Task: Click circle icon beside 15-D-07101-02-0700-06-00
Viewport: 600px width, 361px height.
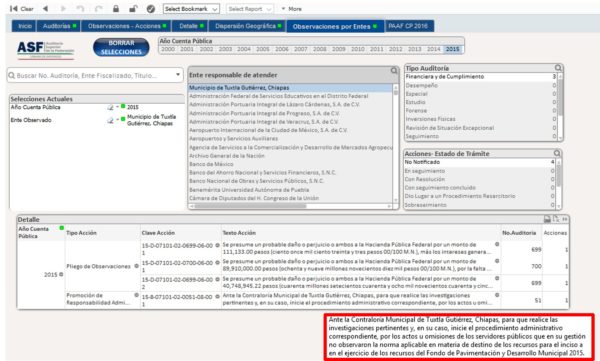Action: click(217, 263)
